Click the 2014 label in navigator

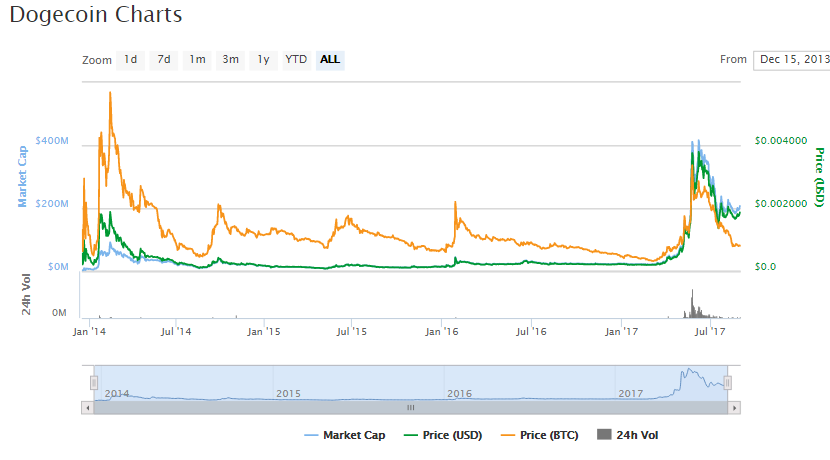[117, 393]
